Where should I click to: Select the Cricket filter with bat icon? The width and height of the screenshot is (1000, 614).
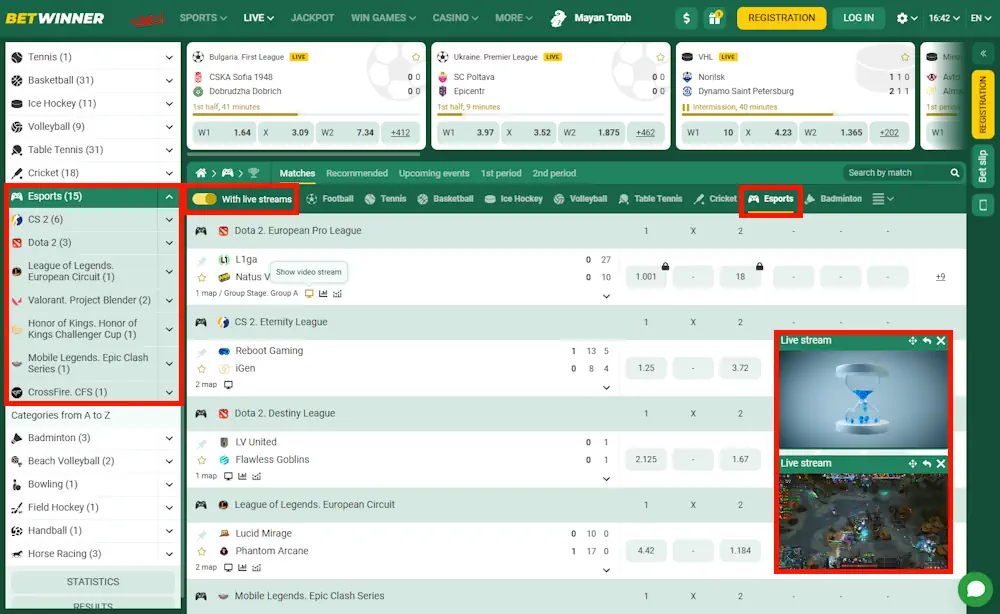(715, 198)
